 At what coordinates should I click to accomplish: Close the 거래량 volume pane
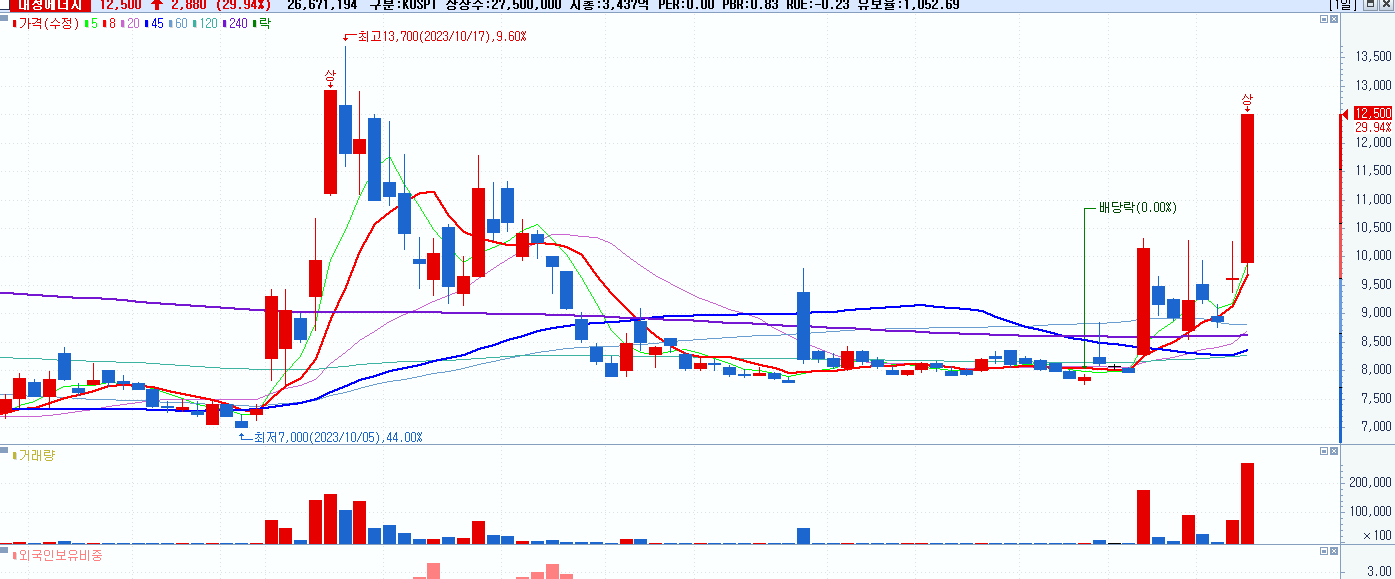coord(1333,451)
